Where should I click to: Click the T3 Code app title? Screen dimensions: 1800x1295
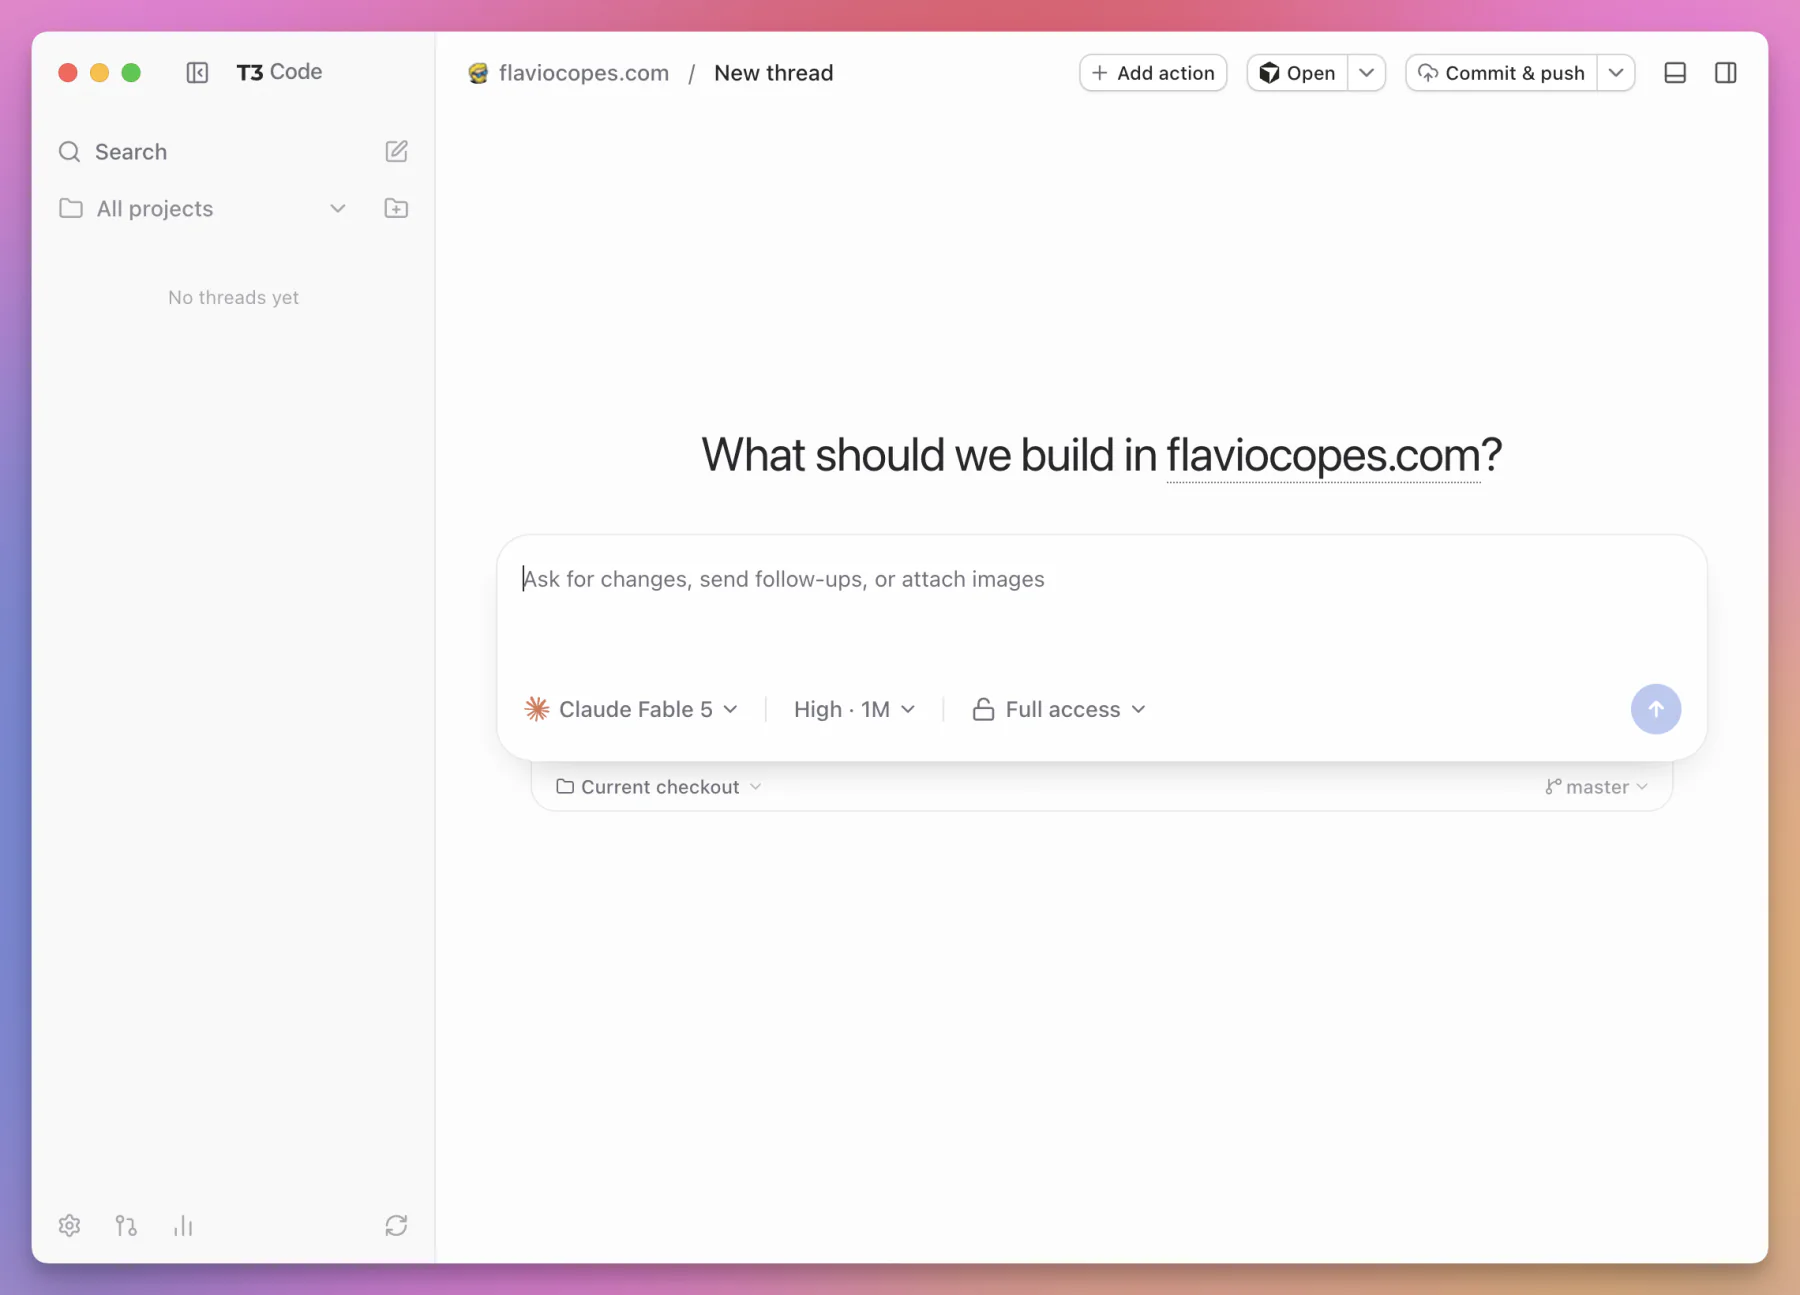point(279,72)
